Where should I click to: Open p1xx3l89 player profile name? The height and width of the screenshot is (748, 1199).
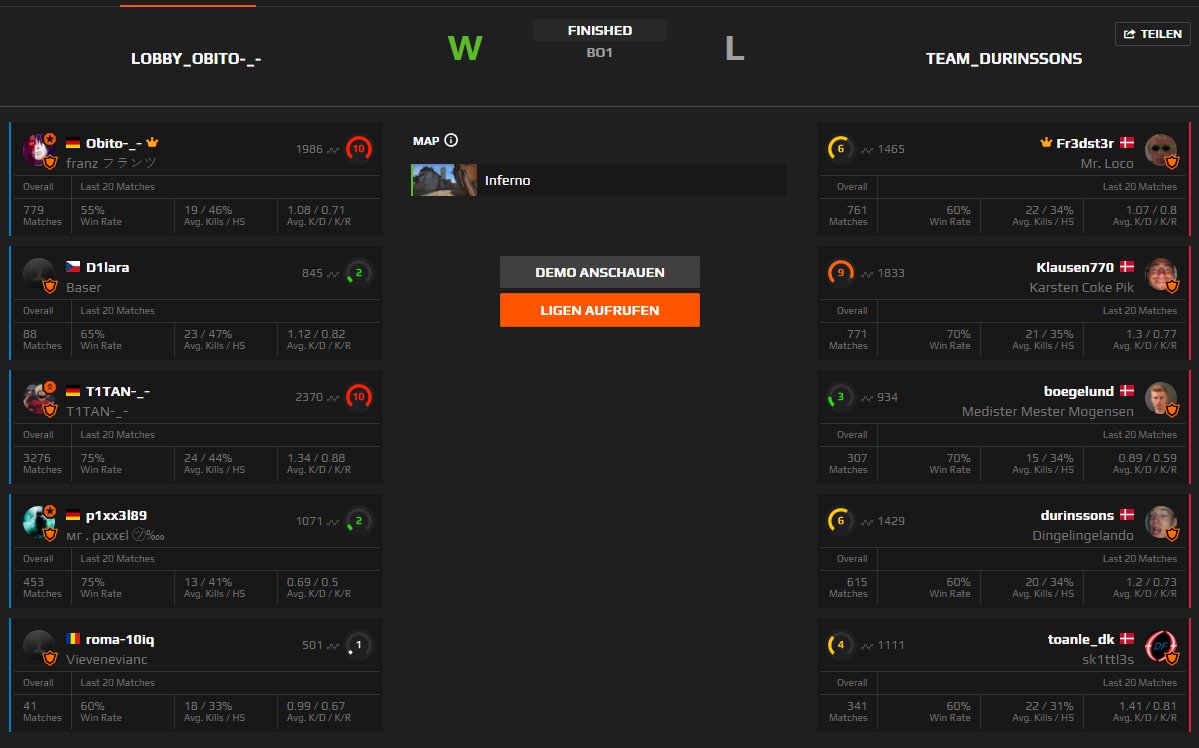(x=116, y=515)
